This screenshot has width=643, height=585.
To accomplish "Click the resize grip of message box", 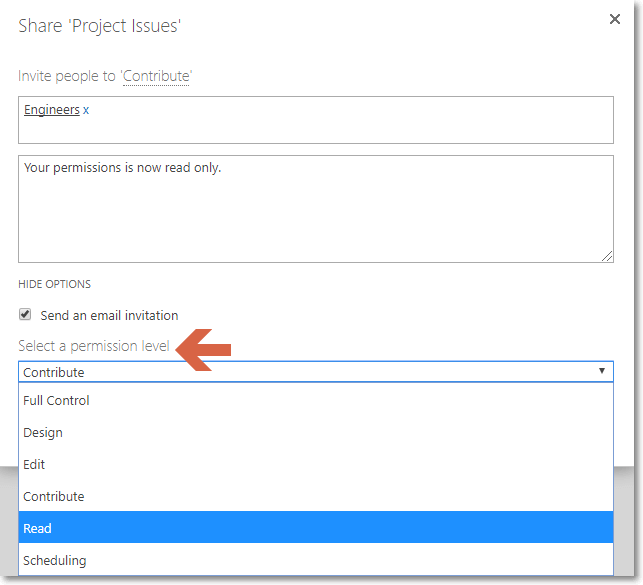I will 607,256.
